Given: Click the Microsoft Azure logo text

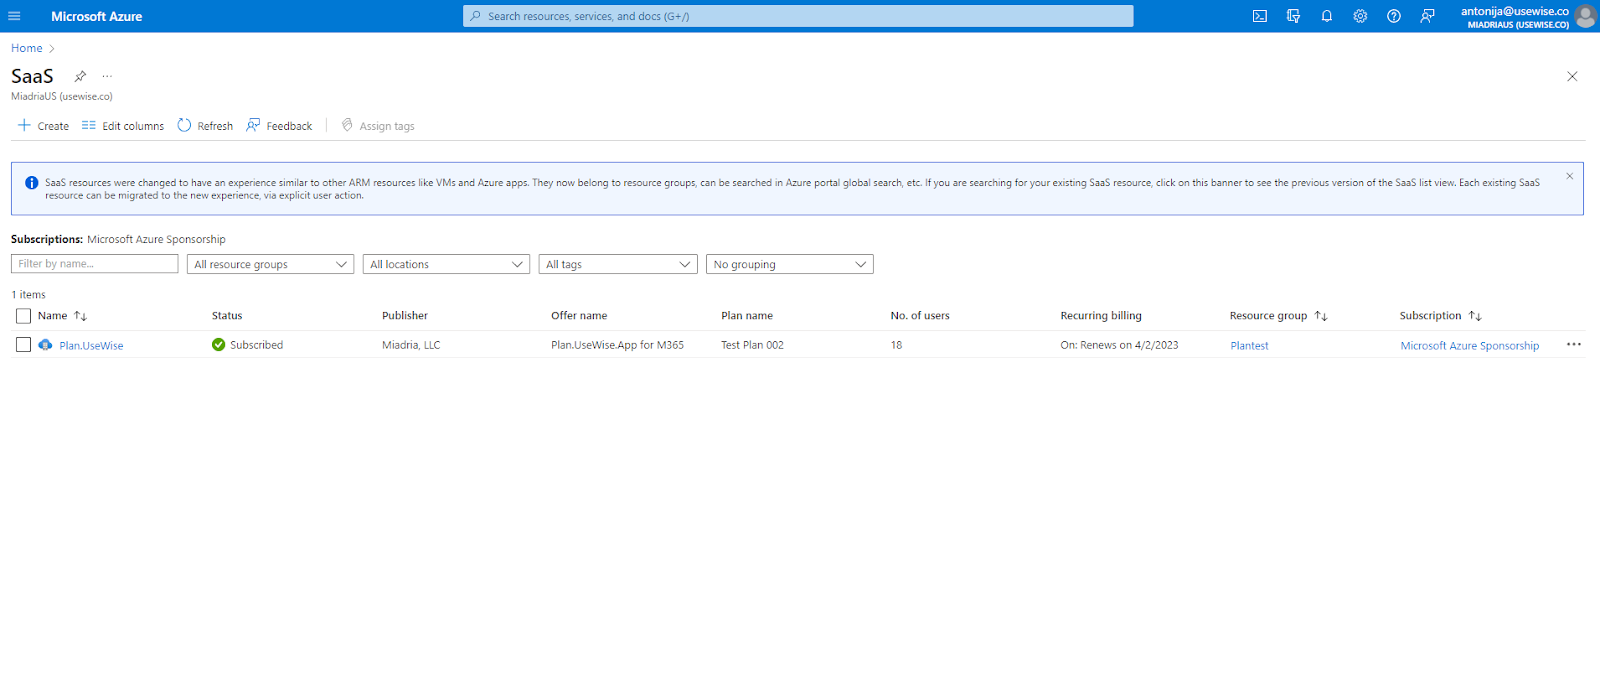Looking at the screenshot, I should click(97, 17).
